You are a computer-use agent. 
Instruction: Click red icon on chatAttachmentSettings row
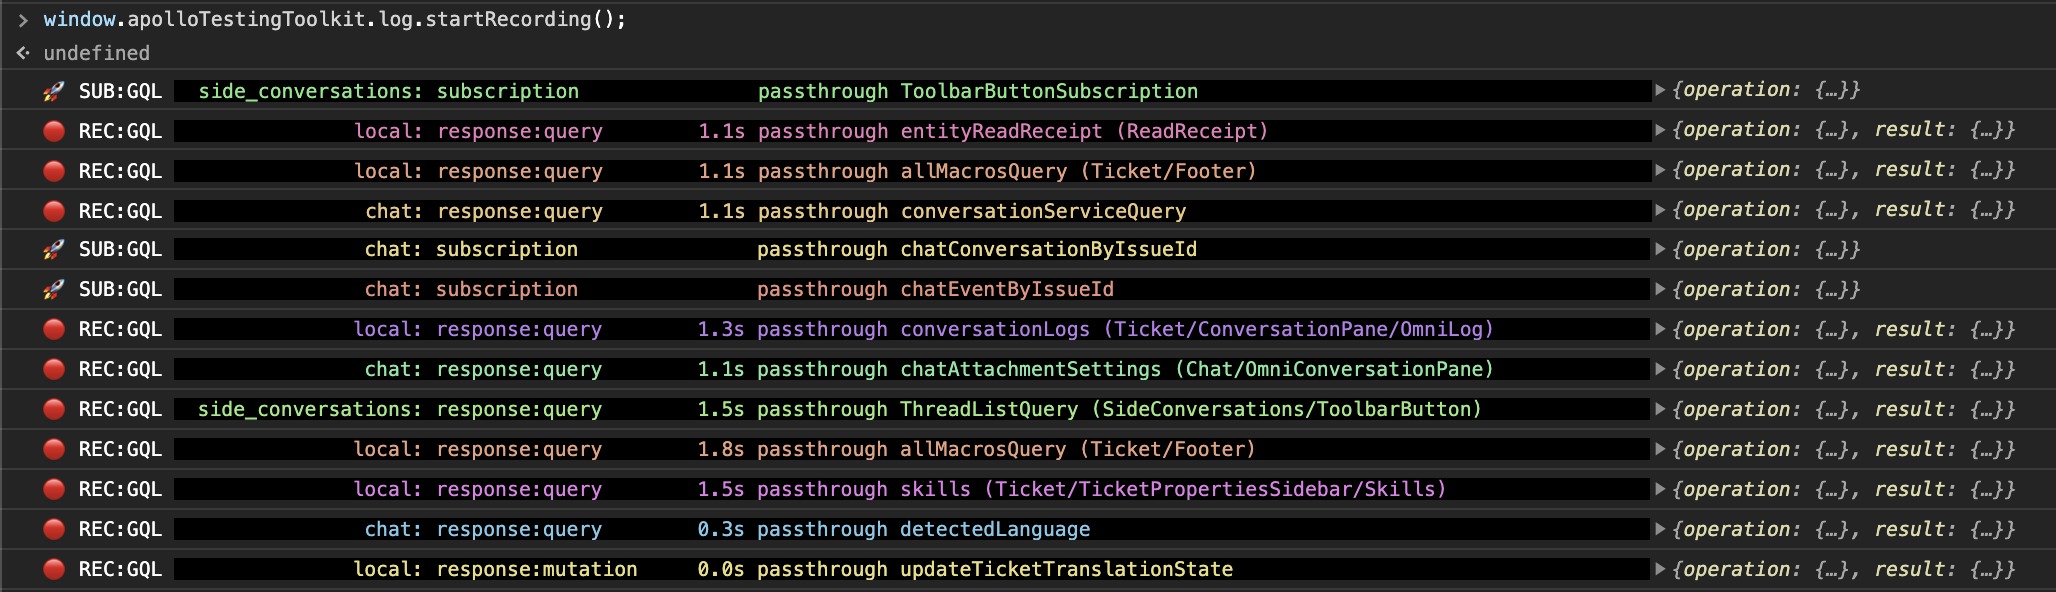click(x=54, y=369)
